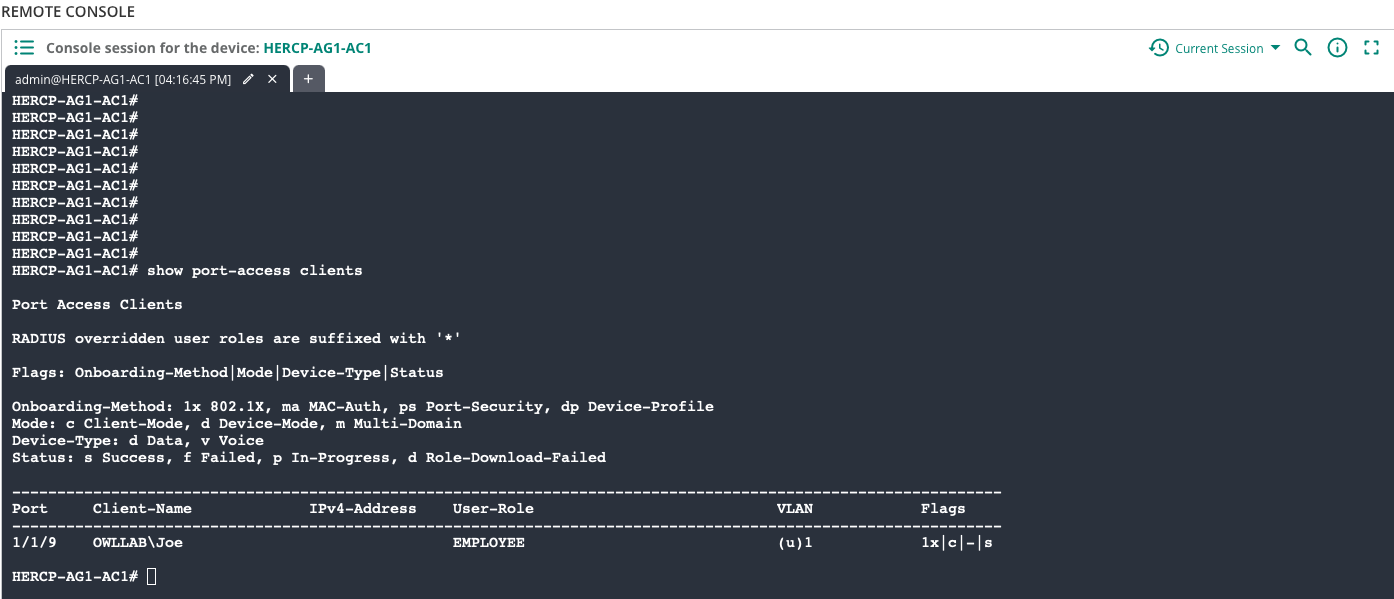Click the history clock icon
This screenshot has width=1394, height=599.
(x=1159, y=48)
